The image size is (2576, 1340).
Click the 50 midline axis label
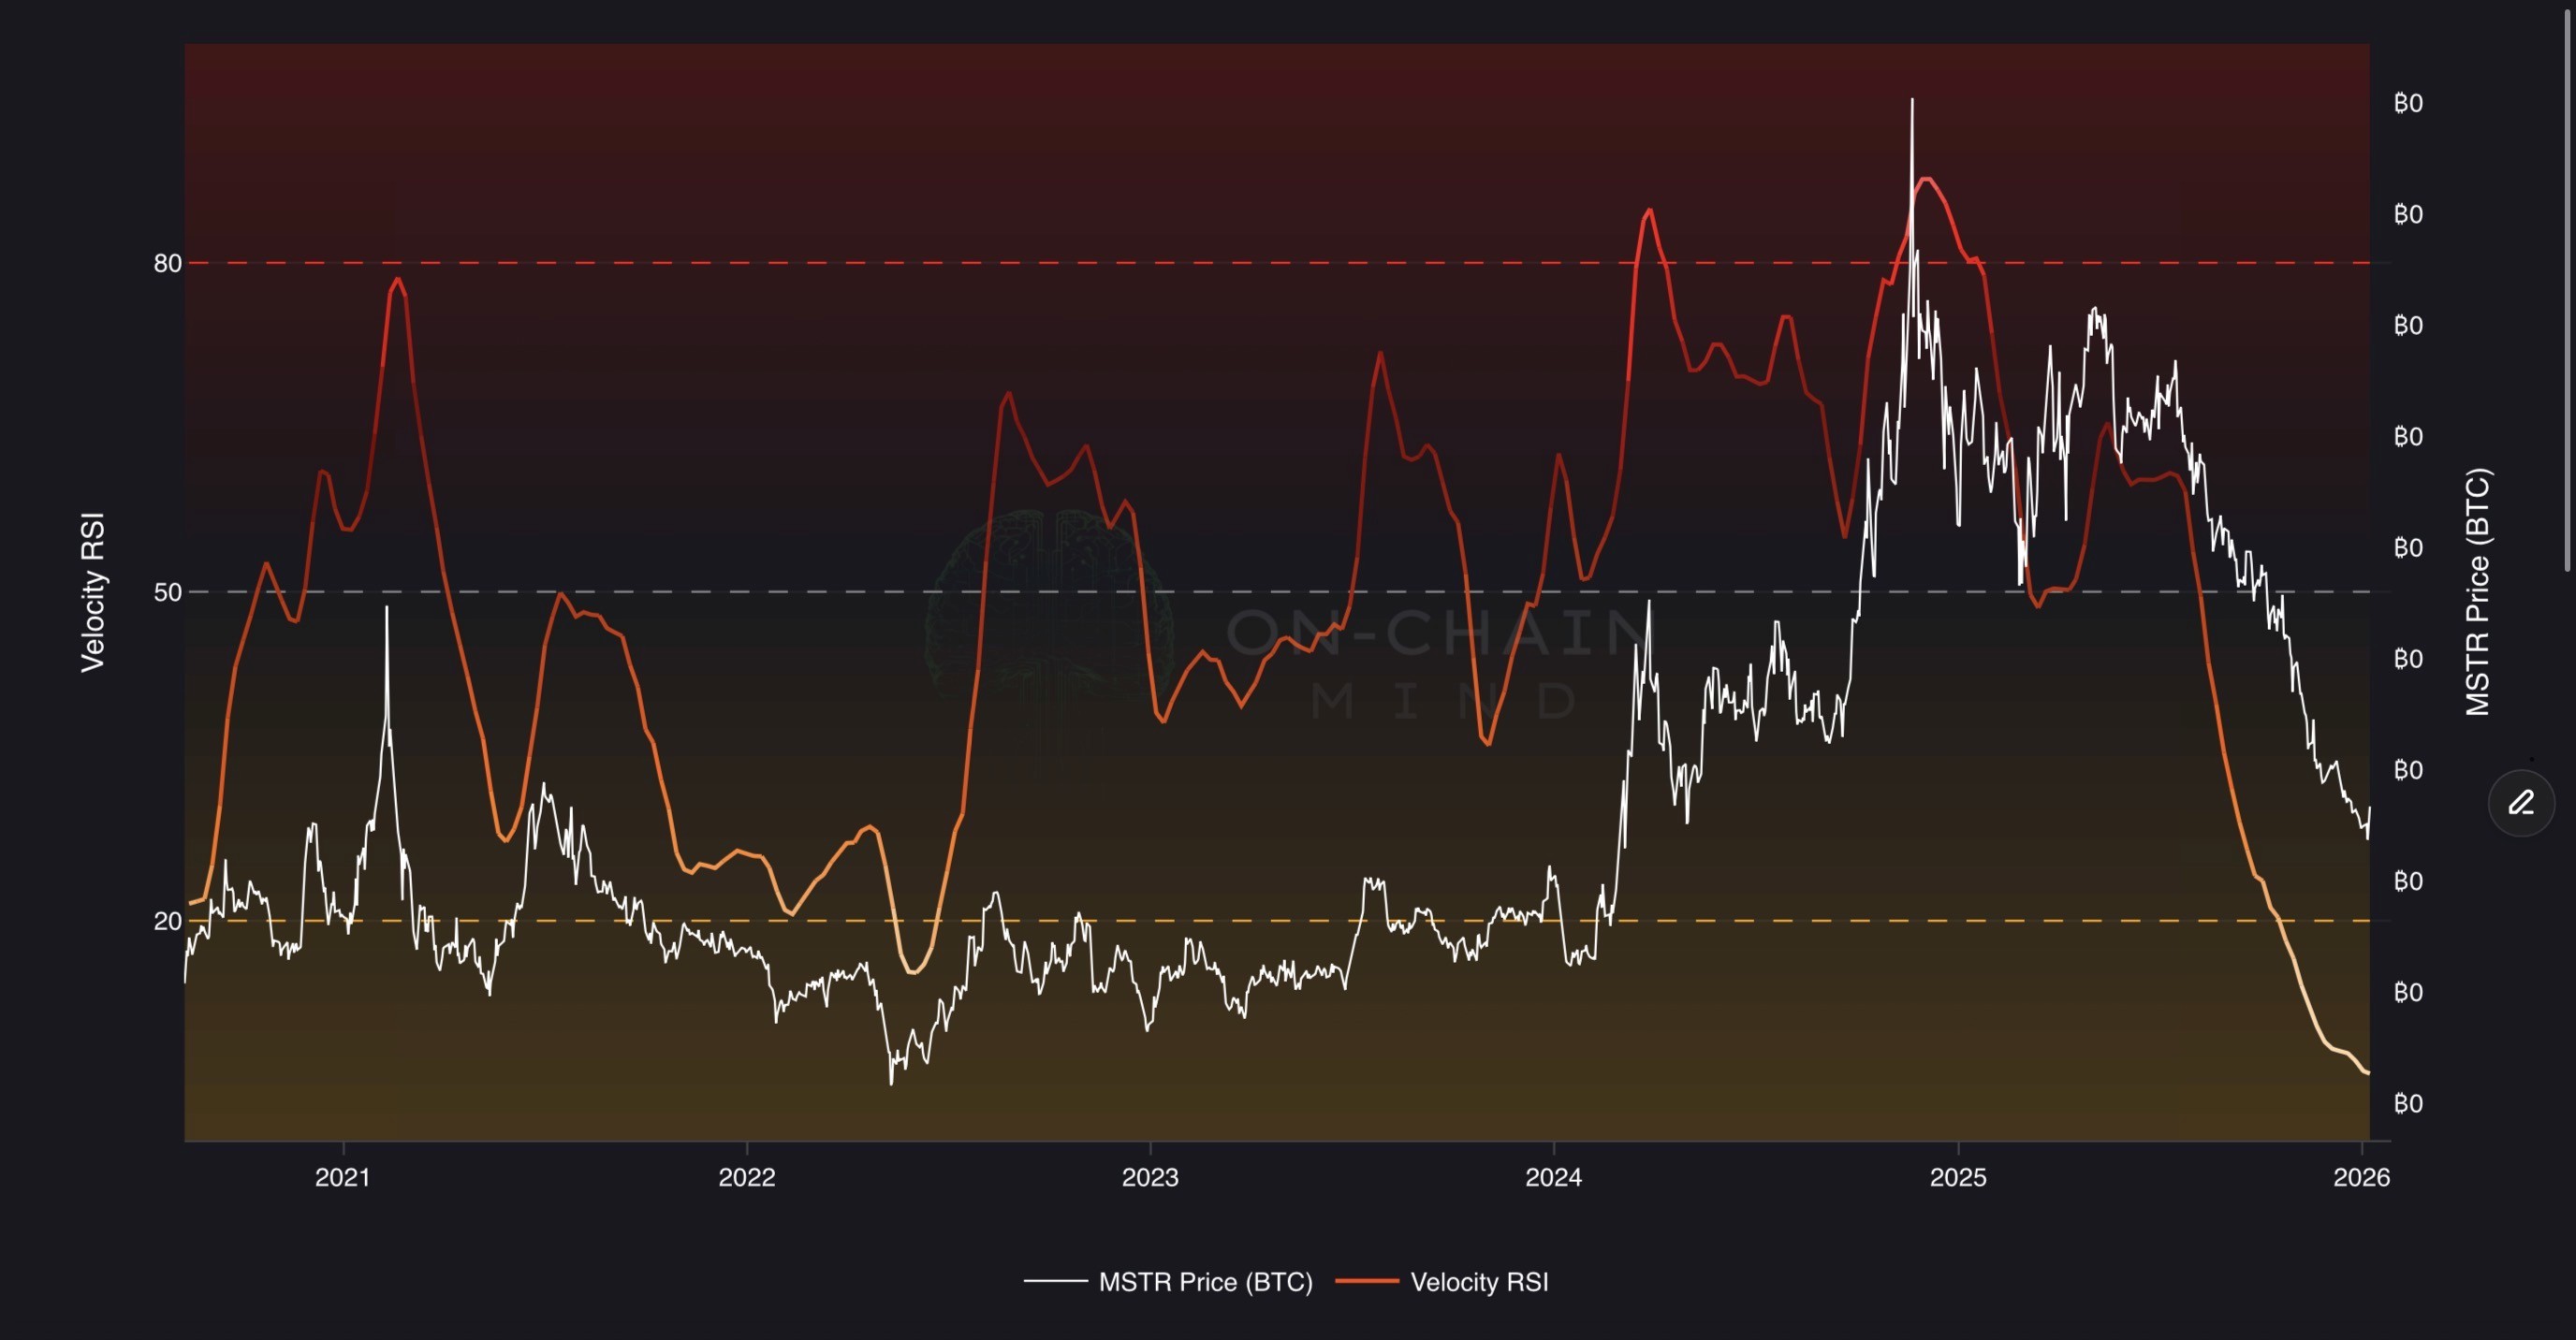(167, 592)
